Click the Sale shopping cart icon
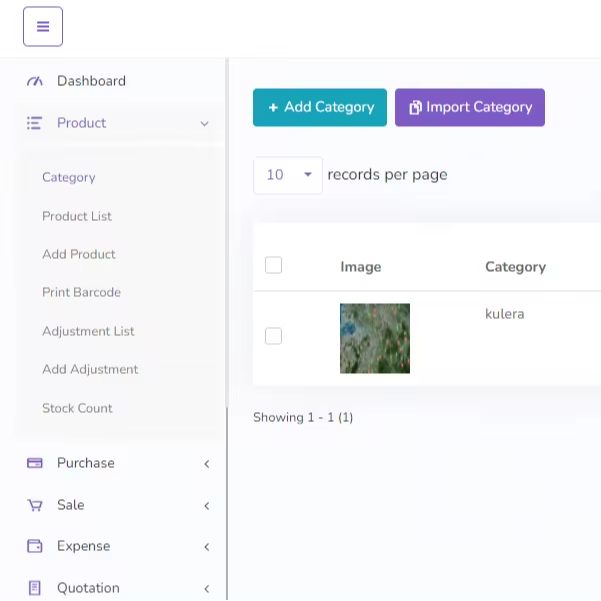 pyautogui.click(x=35, y=505)
